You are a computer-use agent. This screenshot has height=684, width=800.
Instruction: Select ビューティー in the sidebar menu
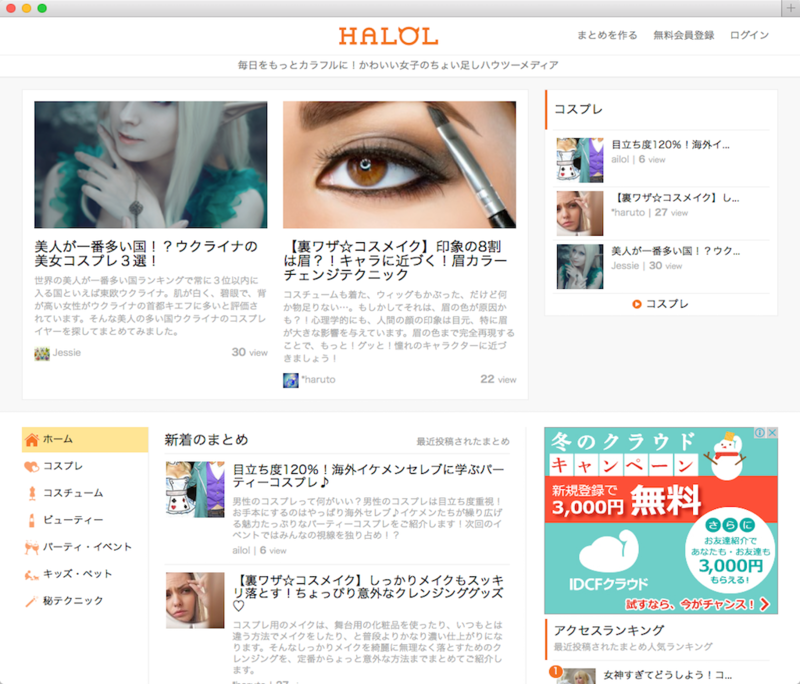(x=85, y=520)
